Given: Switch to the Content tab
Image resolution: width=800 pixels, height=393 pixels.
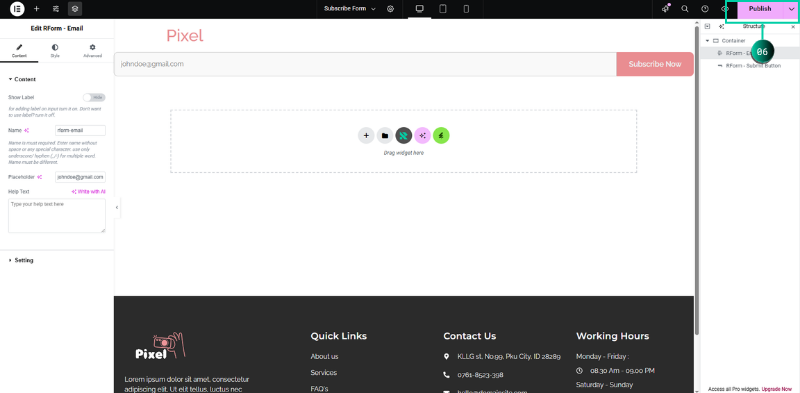Looking at the screenshot, I should 19,51.
